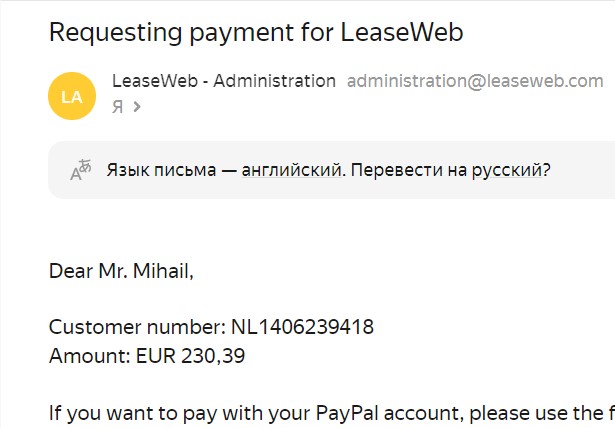
Task: Click the administration@leaseweb.com email address
Action: pos(475,81)
